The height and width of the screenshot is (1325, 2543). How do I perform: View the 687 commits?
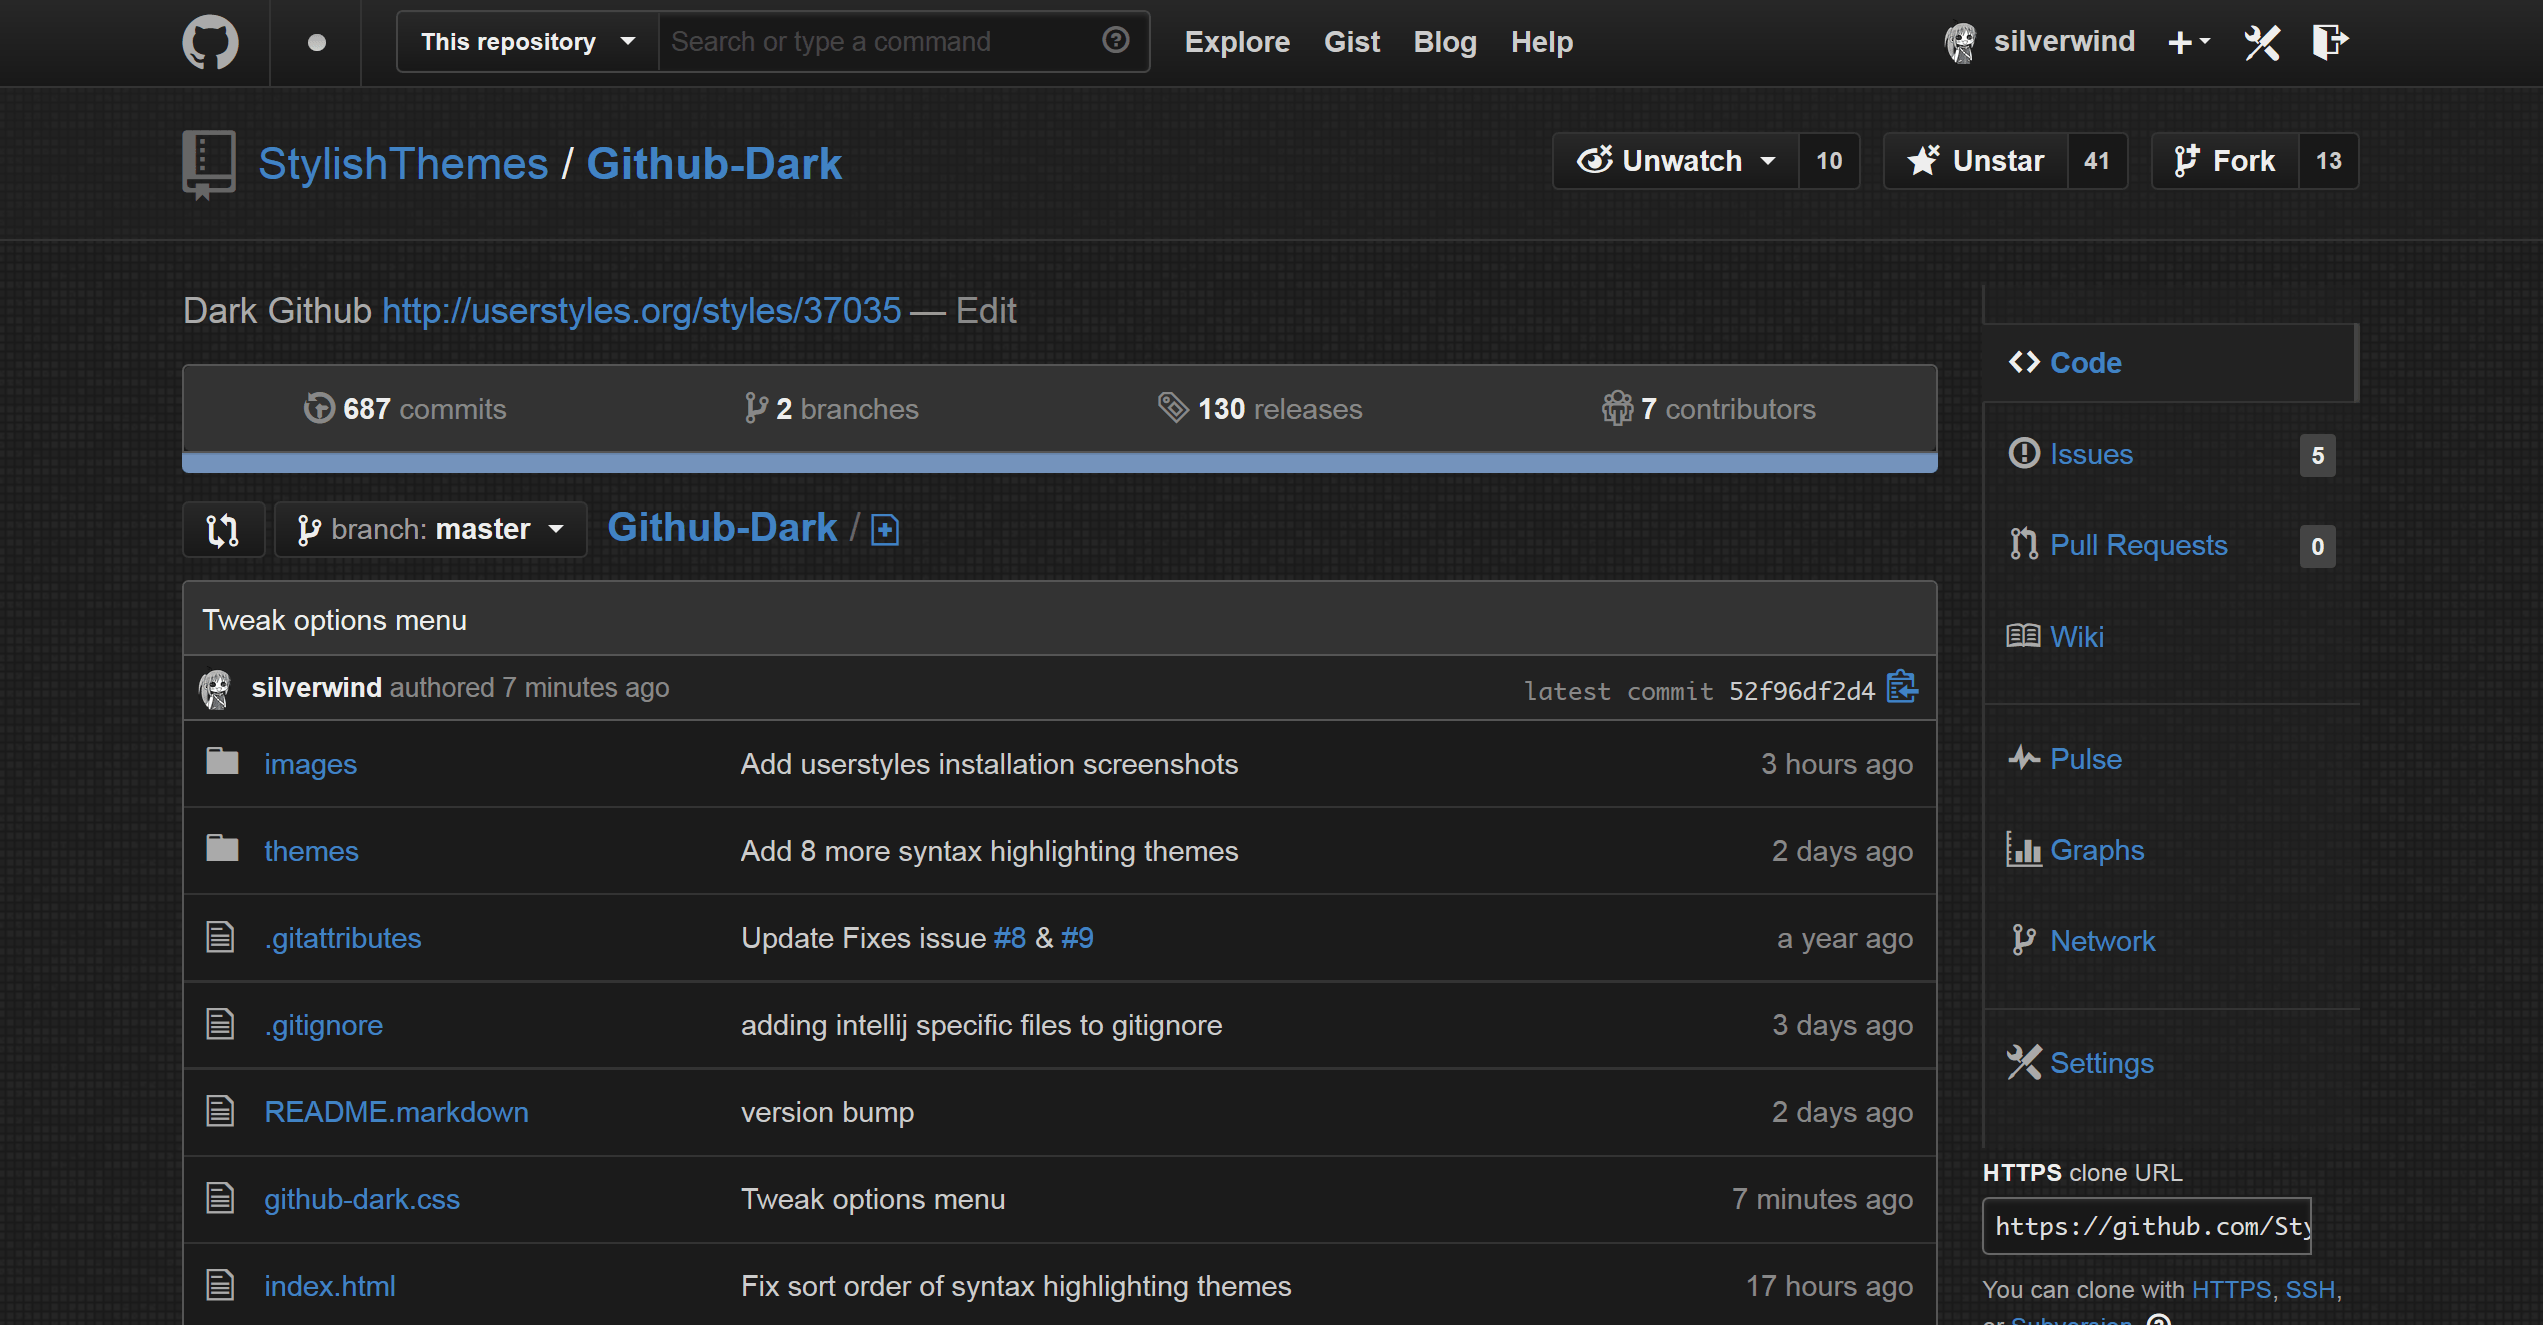405,409
